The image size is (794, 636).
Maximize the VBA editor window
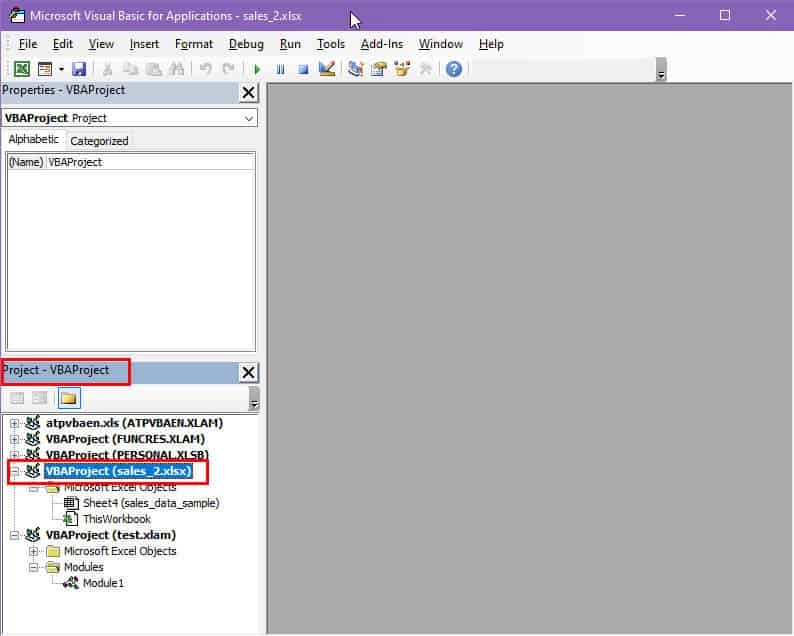(x=725, y=15)
